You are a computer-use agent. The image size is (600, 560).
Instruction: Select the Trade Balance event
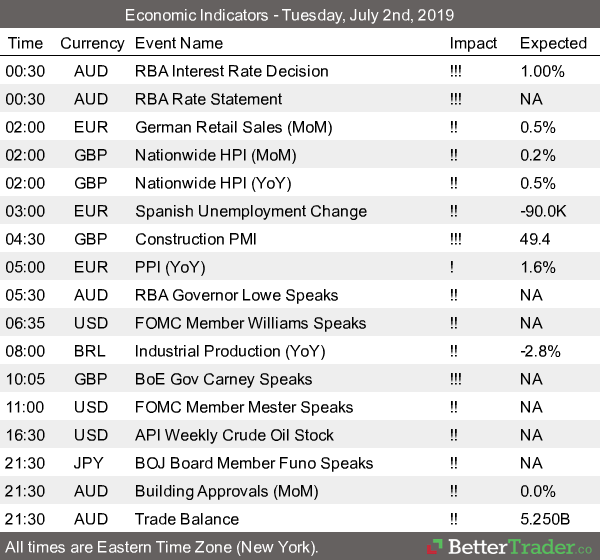tap(187, 519)
